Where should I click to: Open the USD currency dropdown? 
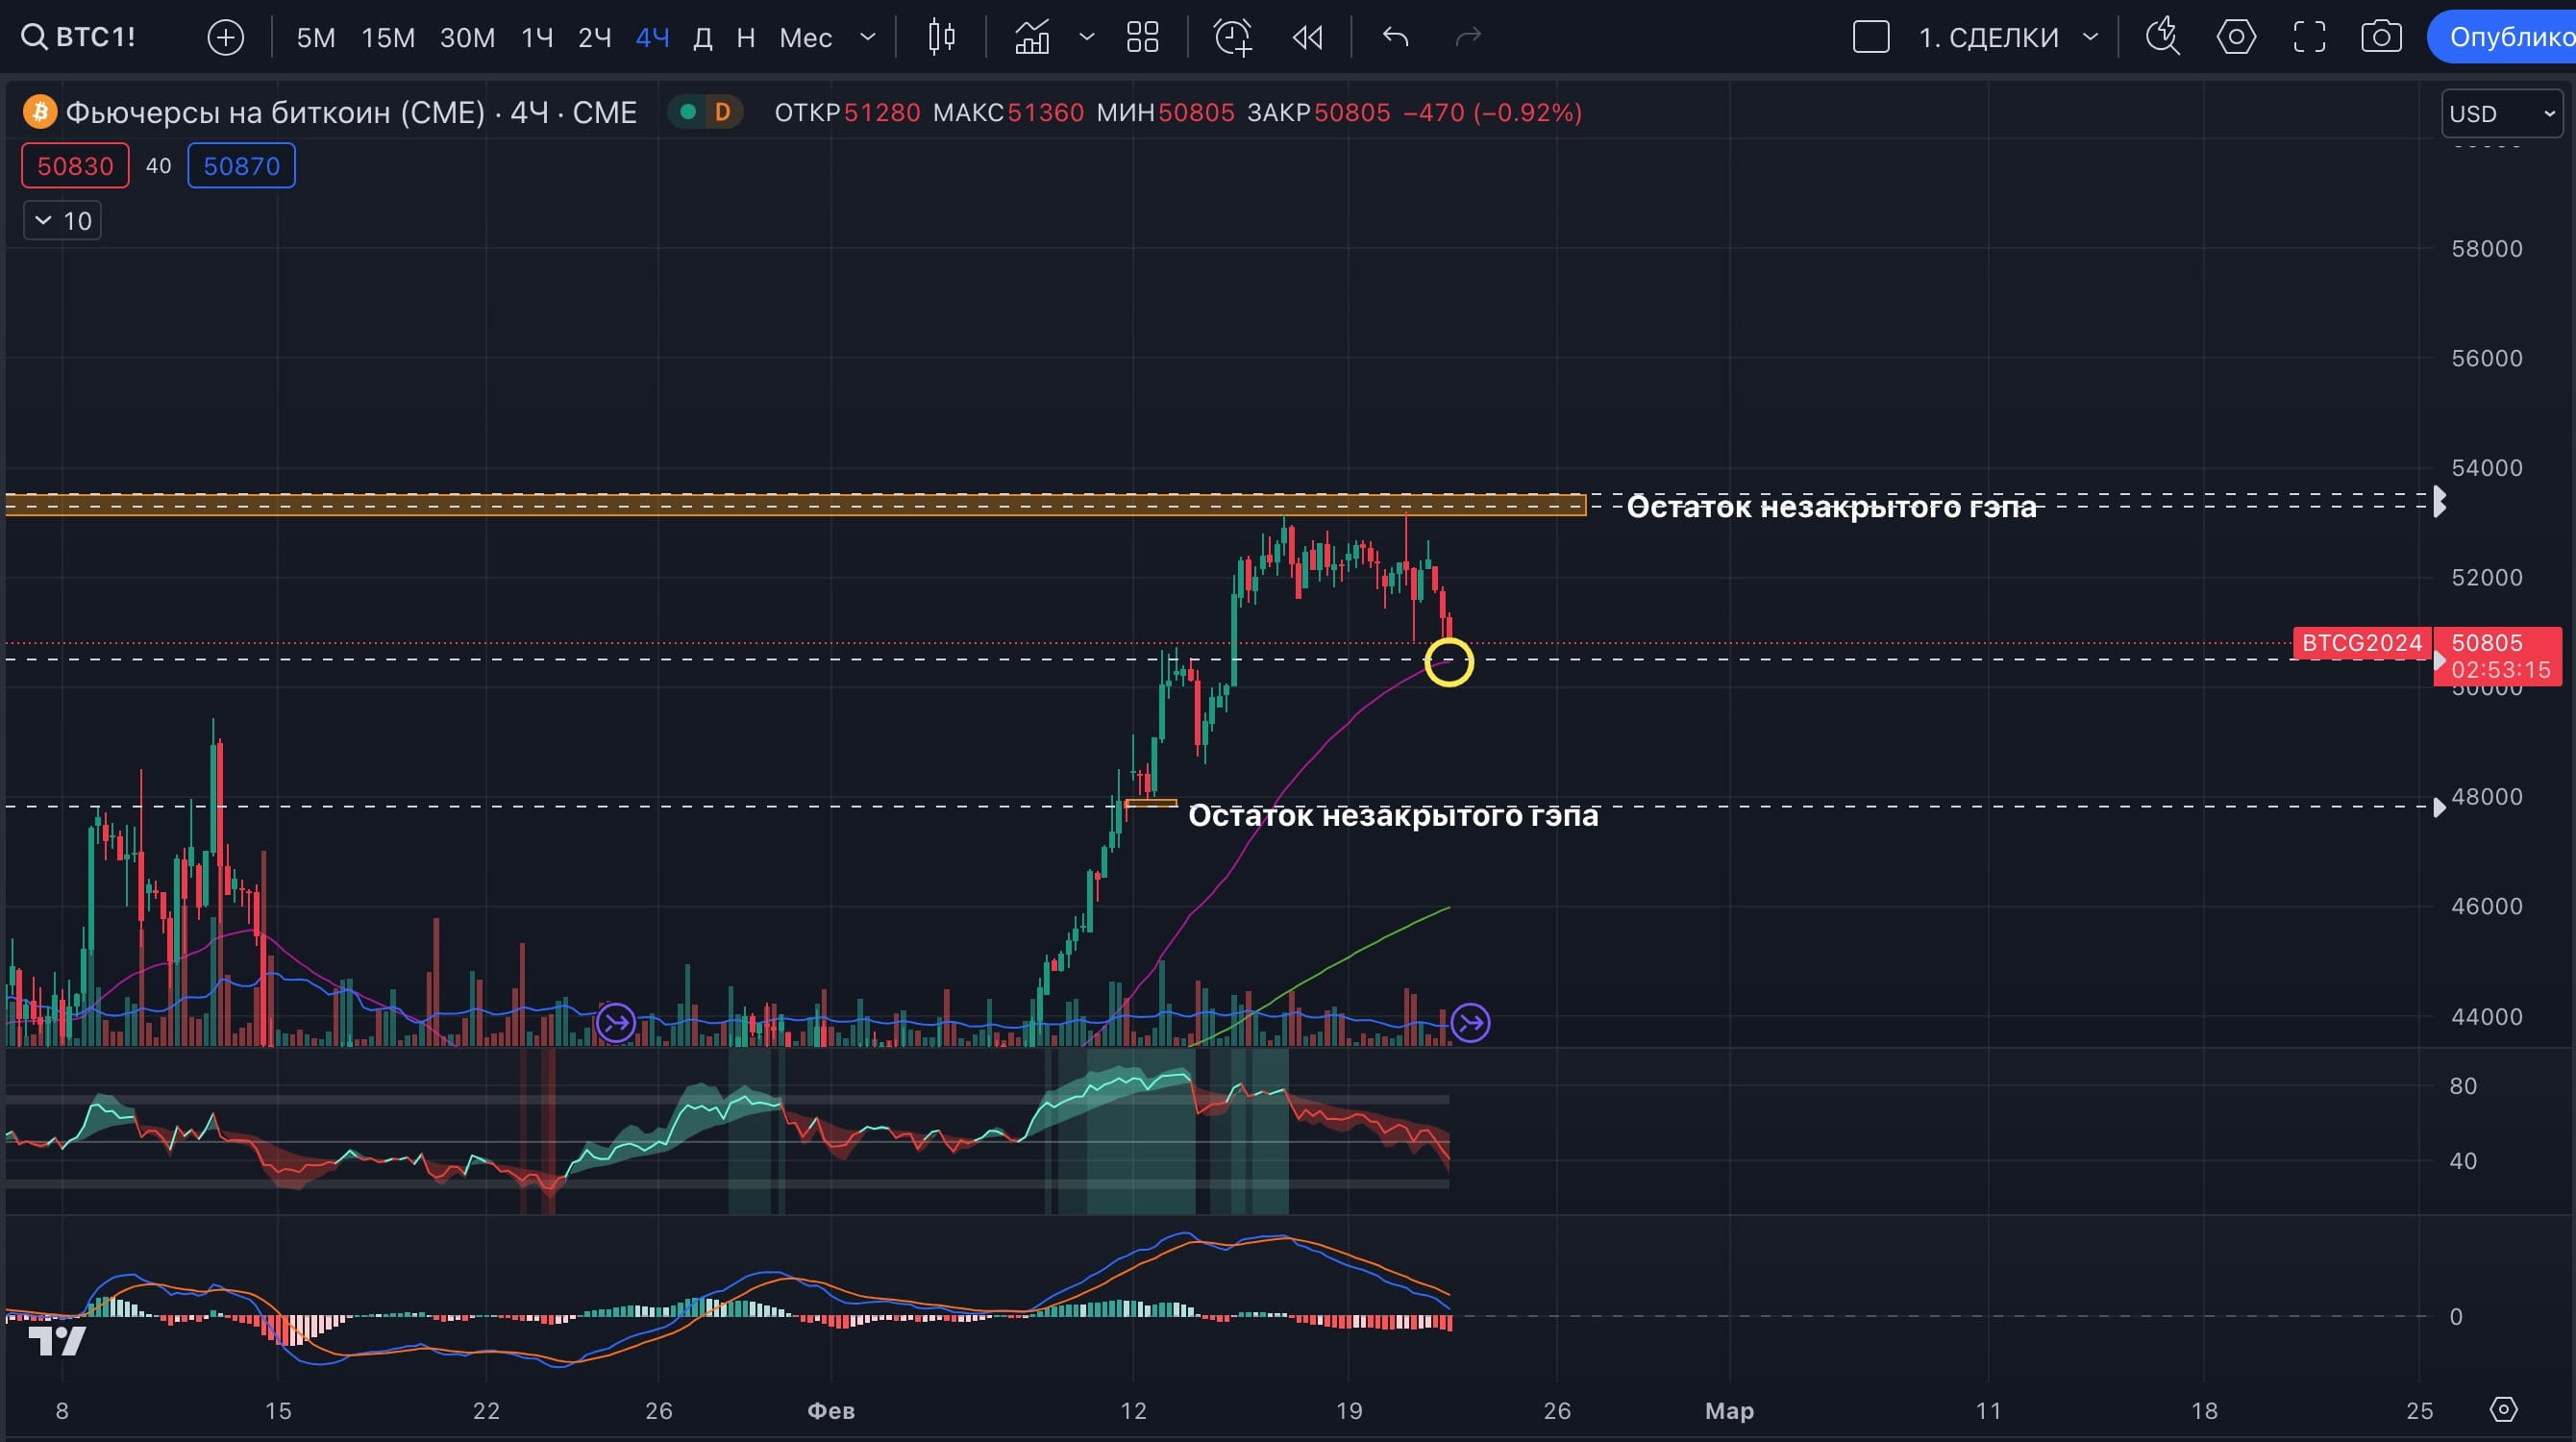coord(2501,114)
